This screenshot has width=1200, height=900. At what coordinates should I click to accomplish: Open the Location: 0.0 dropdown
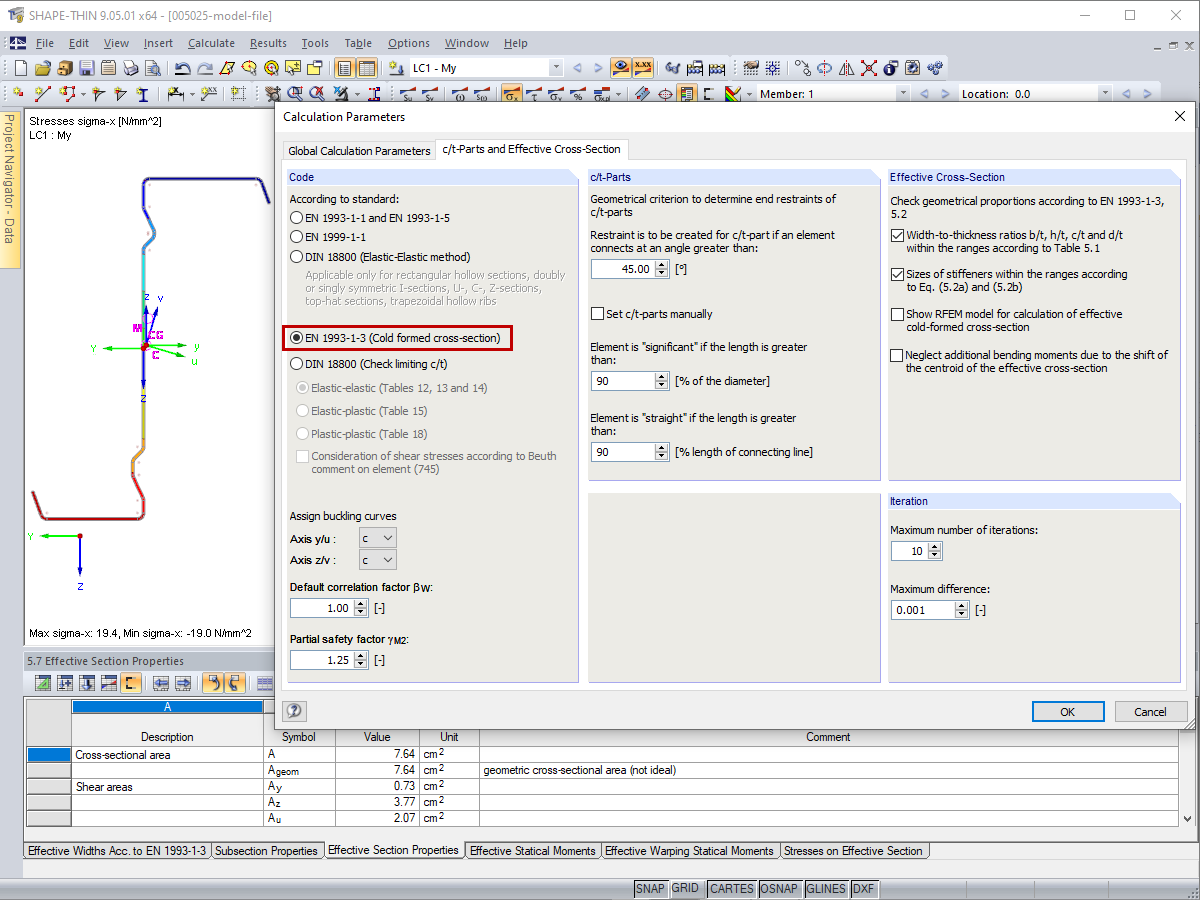tap(1103, 94)
